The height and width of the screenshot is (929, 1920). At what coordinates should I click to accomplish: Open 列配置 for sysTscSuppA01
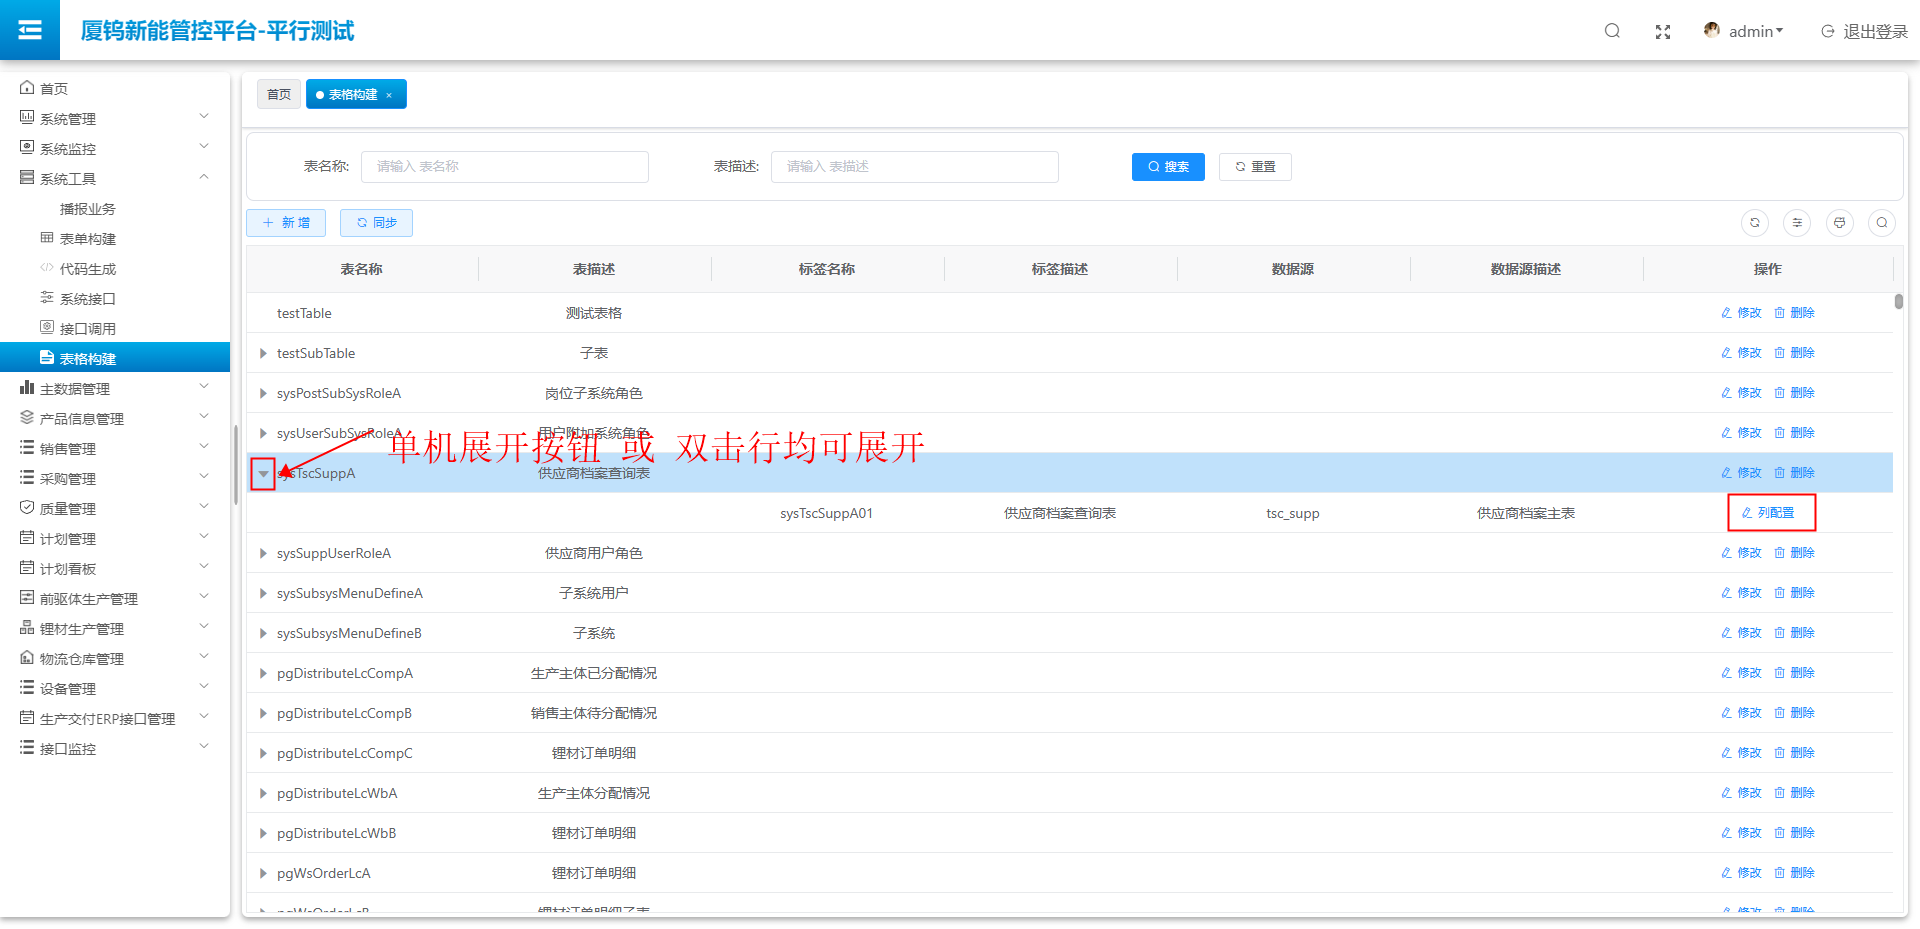coord(1769,513)
